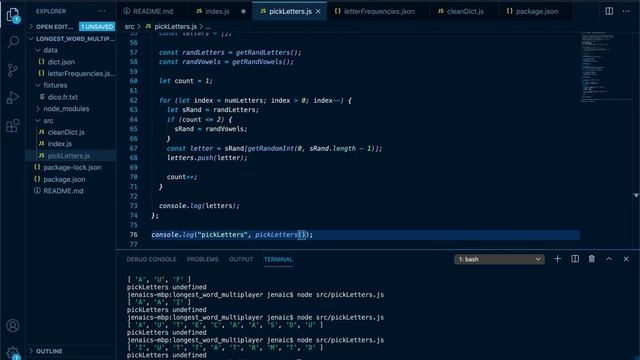The image size is (640, 360).
Task: Split the editor to the right
Action: (x=609, y=11)
